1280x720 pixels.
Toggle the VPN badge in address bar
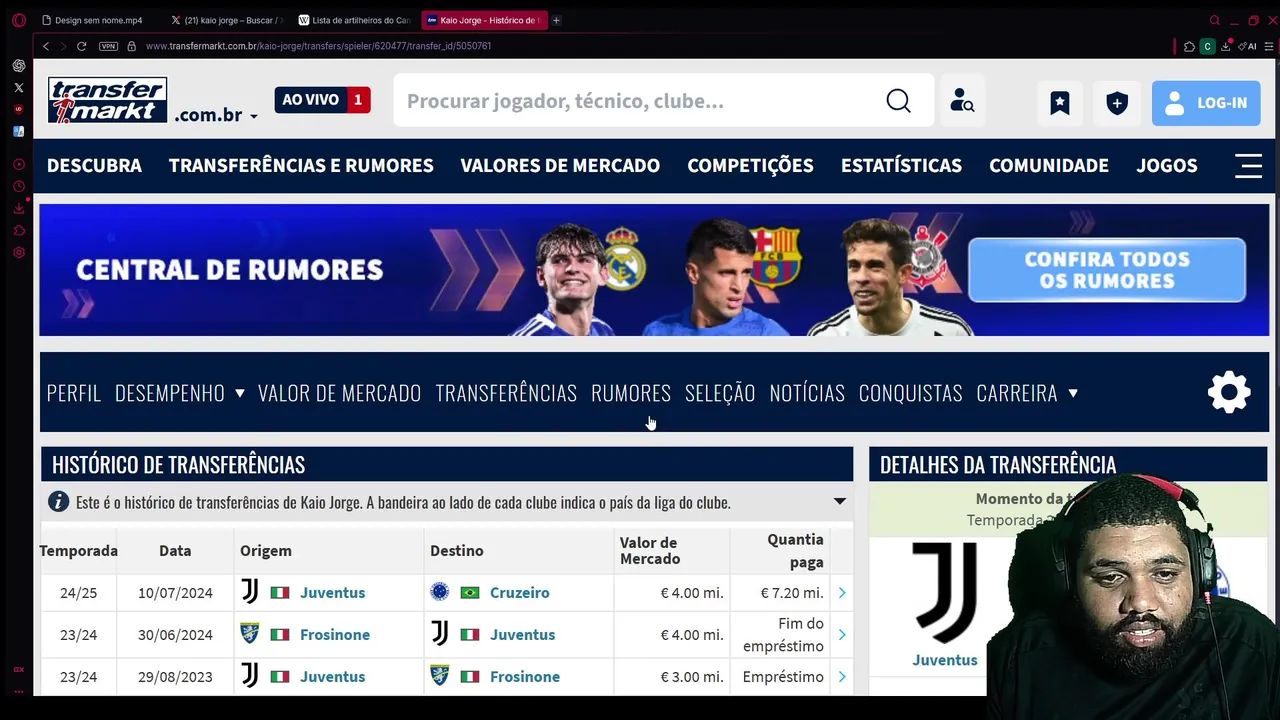108,46
